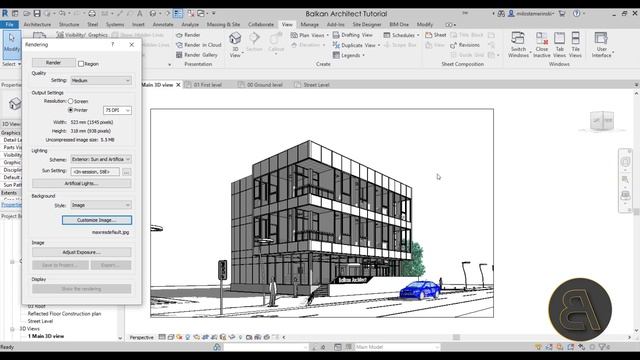Switch to the 01 First level view tab
This screenshot has height=360, width=640.
[x=207, y=85]
